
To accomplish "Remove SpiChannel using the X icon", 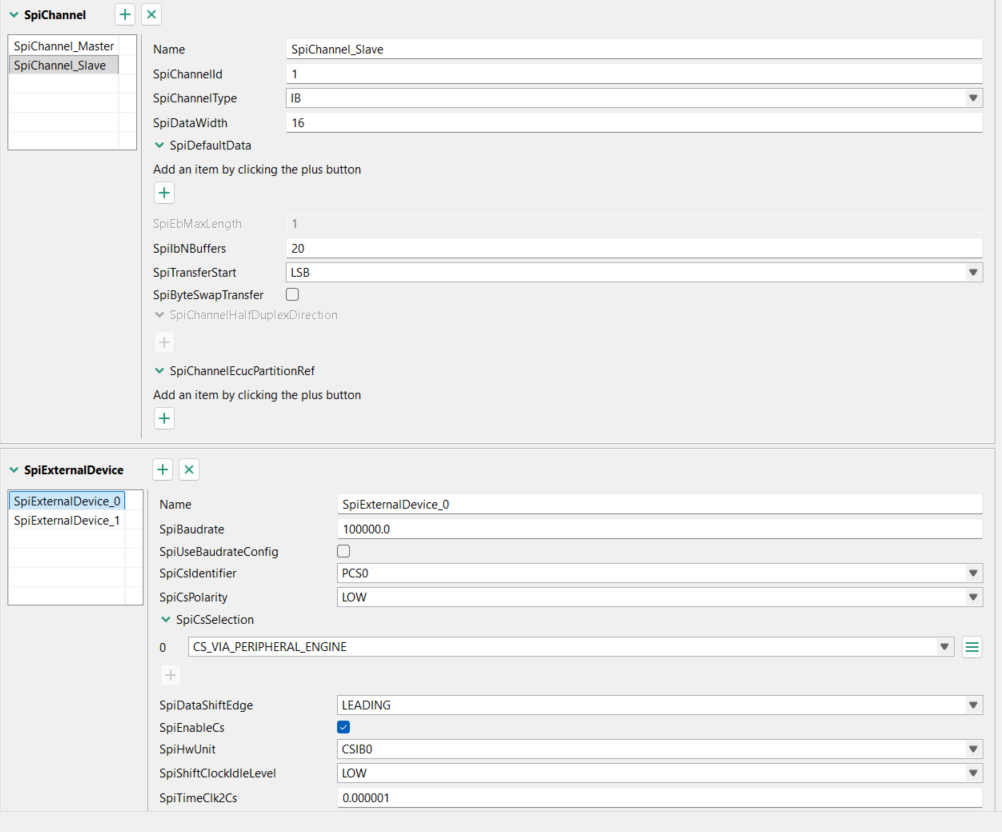I will click(151, 14).
